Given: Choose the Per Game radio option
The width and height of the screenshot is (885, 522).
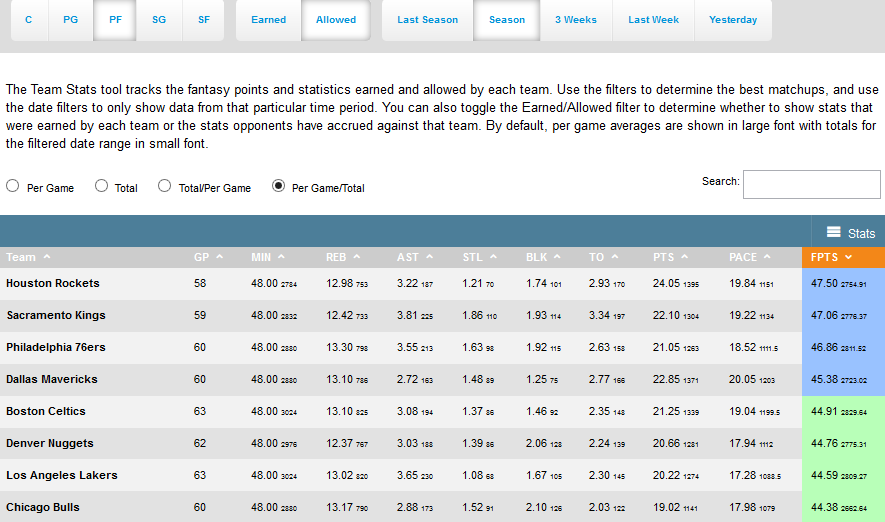Looking at the screenshot, I should coord(12,186).
